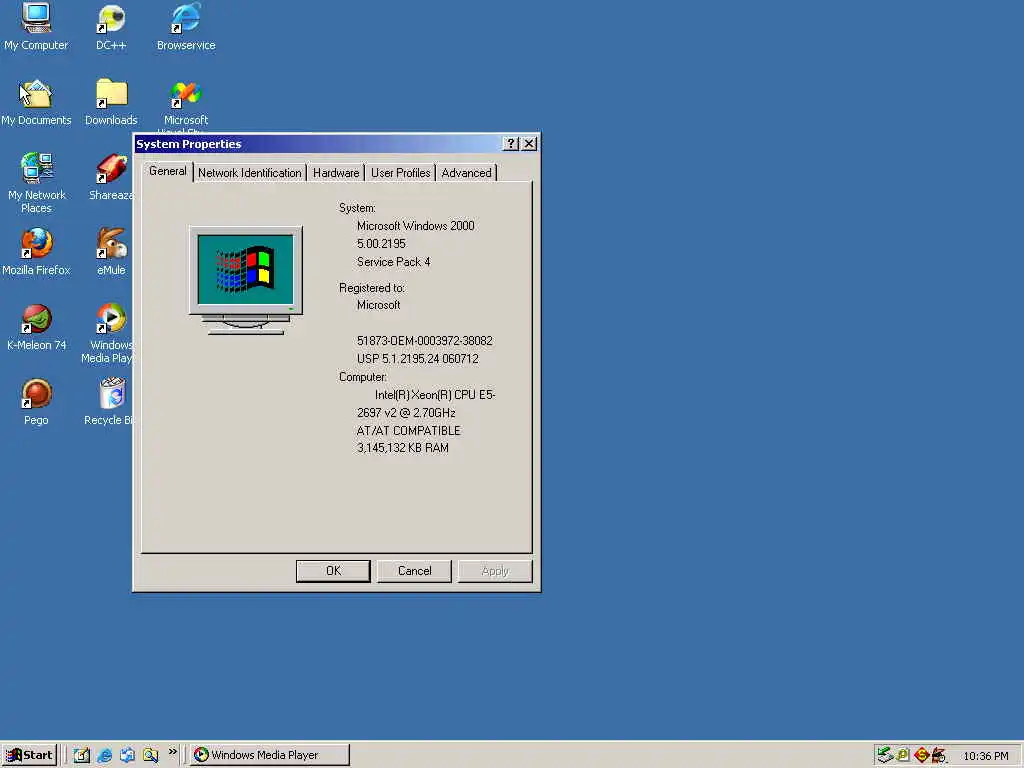Screen dimensions: 1024x768
Task: Click the Windows logo monitor image
Action: coord(246,280)
